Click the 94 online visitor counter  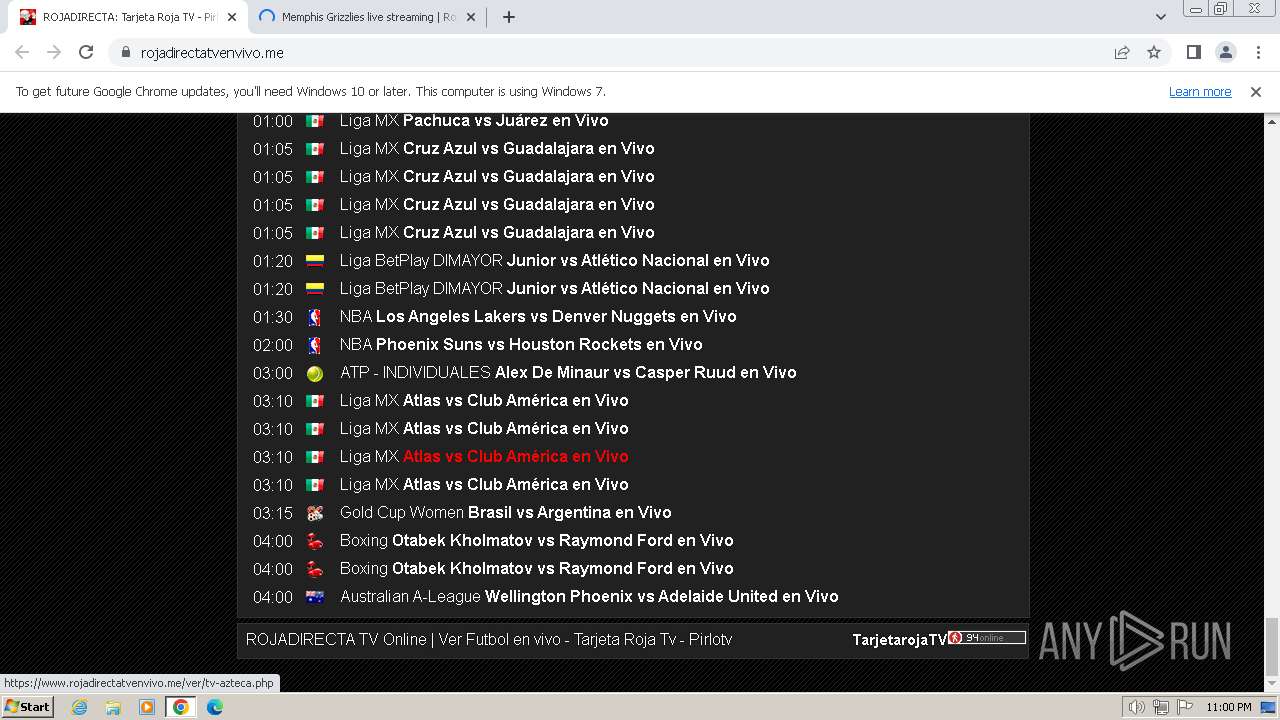[987, 638]
